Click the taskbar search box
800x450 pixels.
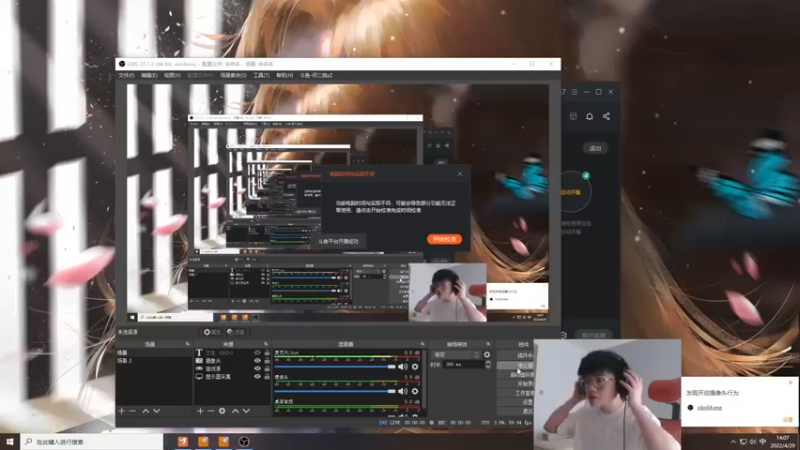click(x=92, y=441)
